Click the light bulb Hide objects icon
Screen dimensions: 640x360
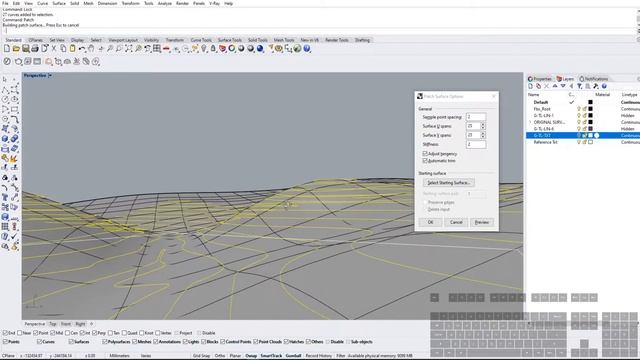coord(204,49)
